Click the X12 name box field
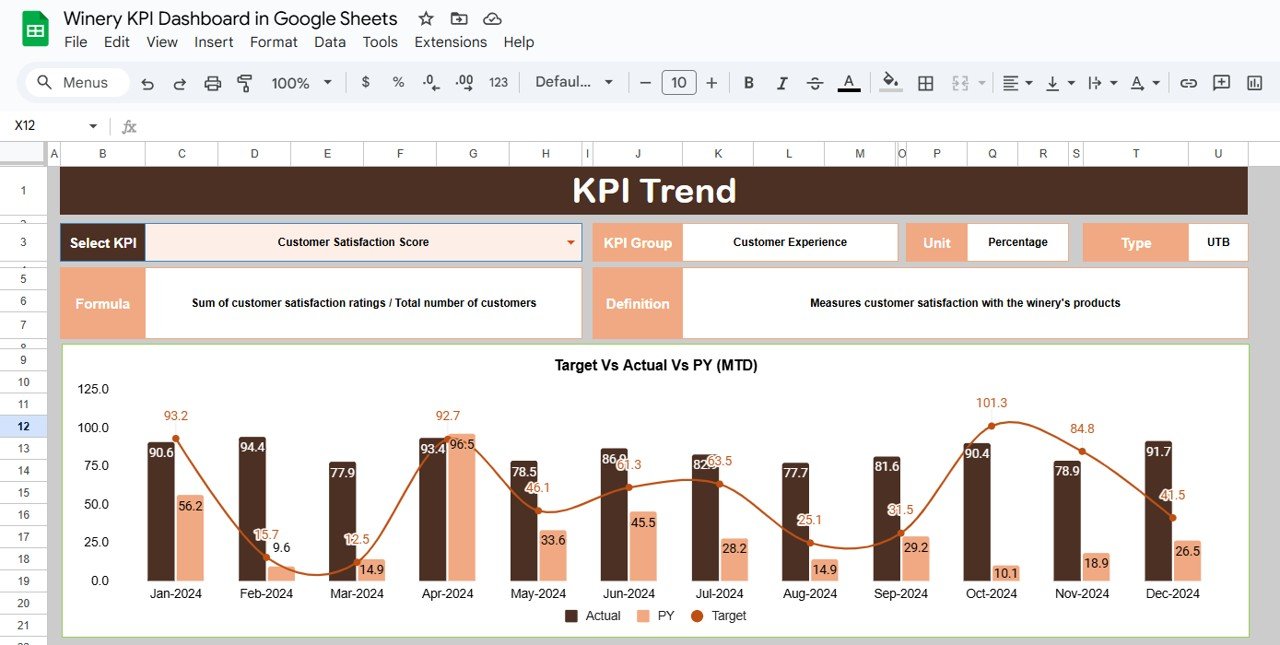 (x=50, y=126)
